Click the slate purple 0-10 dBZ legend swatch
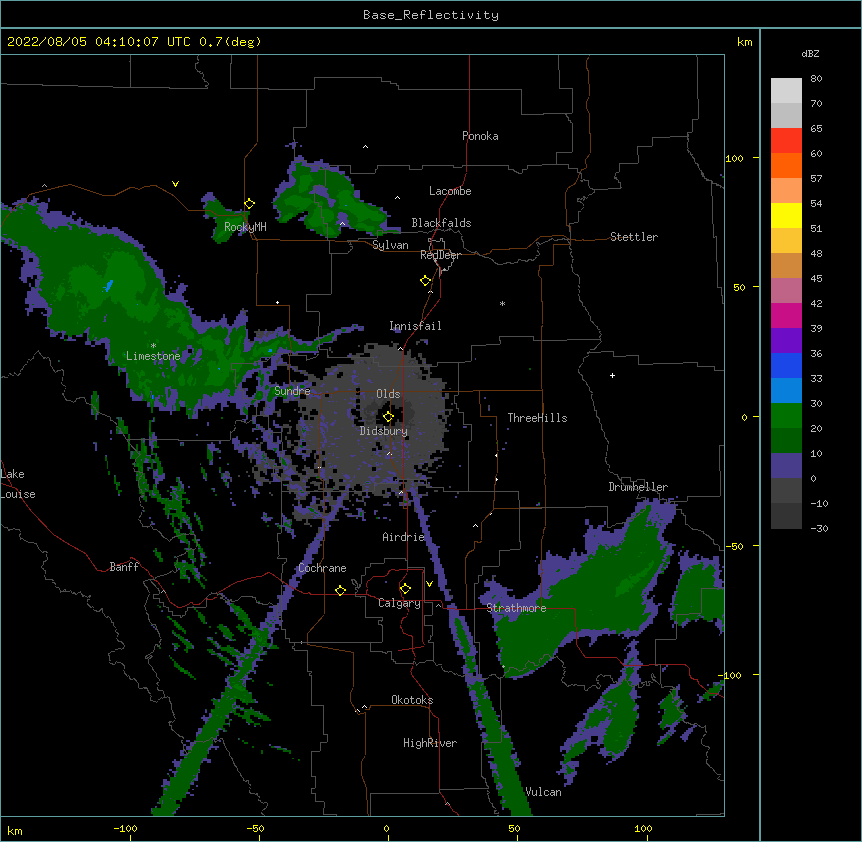This screenshot has width=862, height=842. tap(786, 466)
